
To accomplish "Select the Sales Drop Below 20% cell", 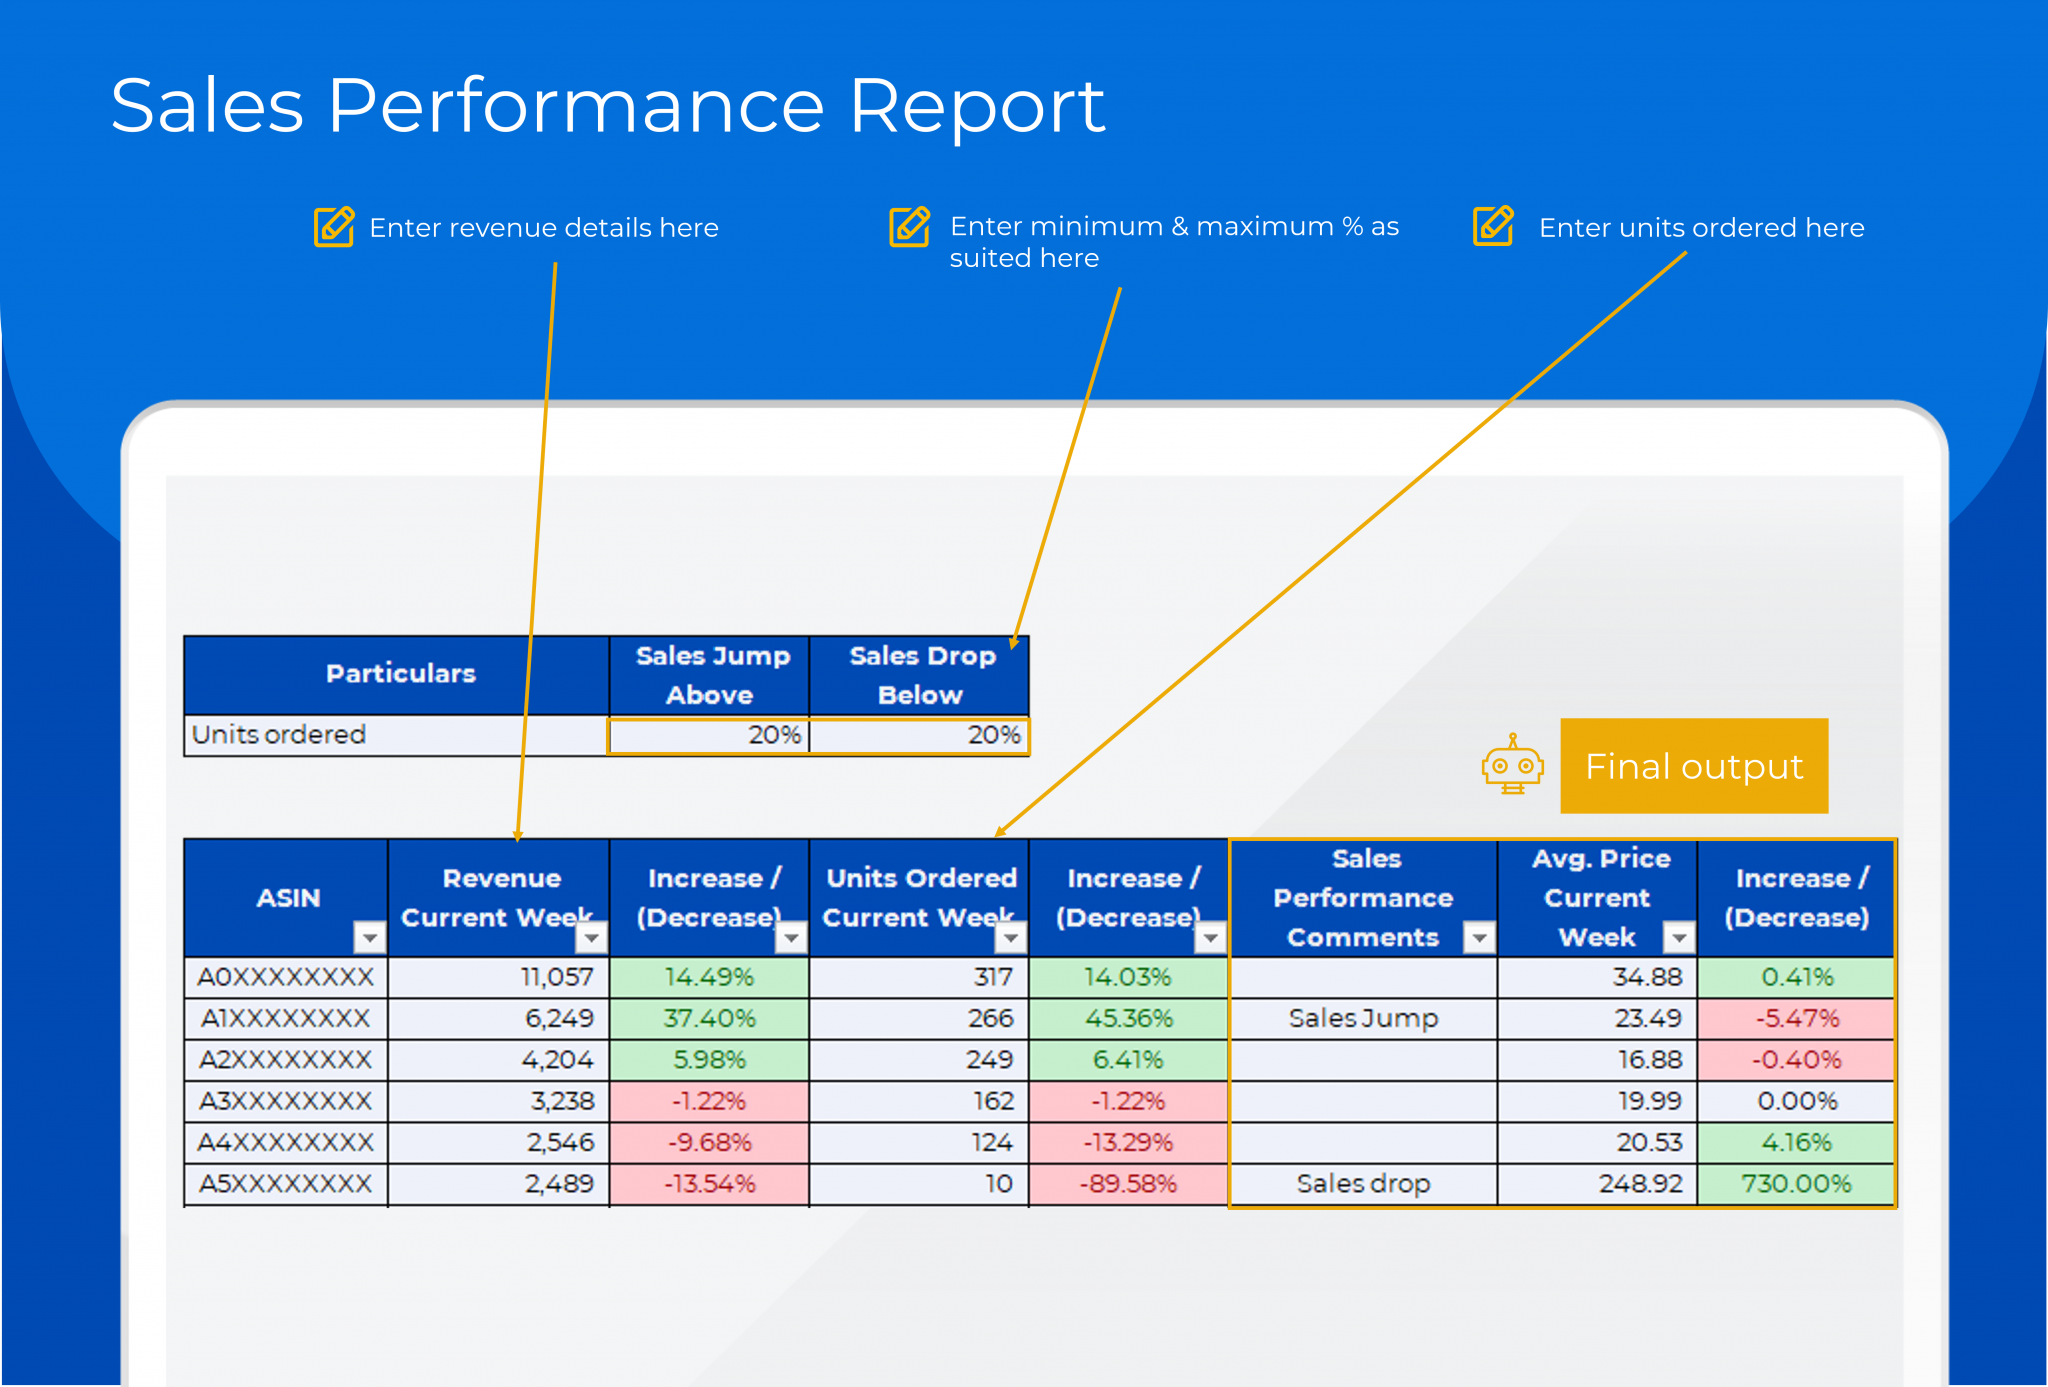I will point(920,736).
